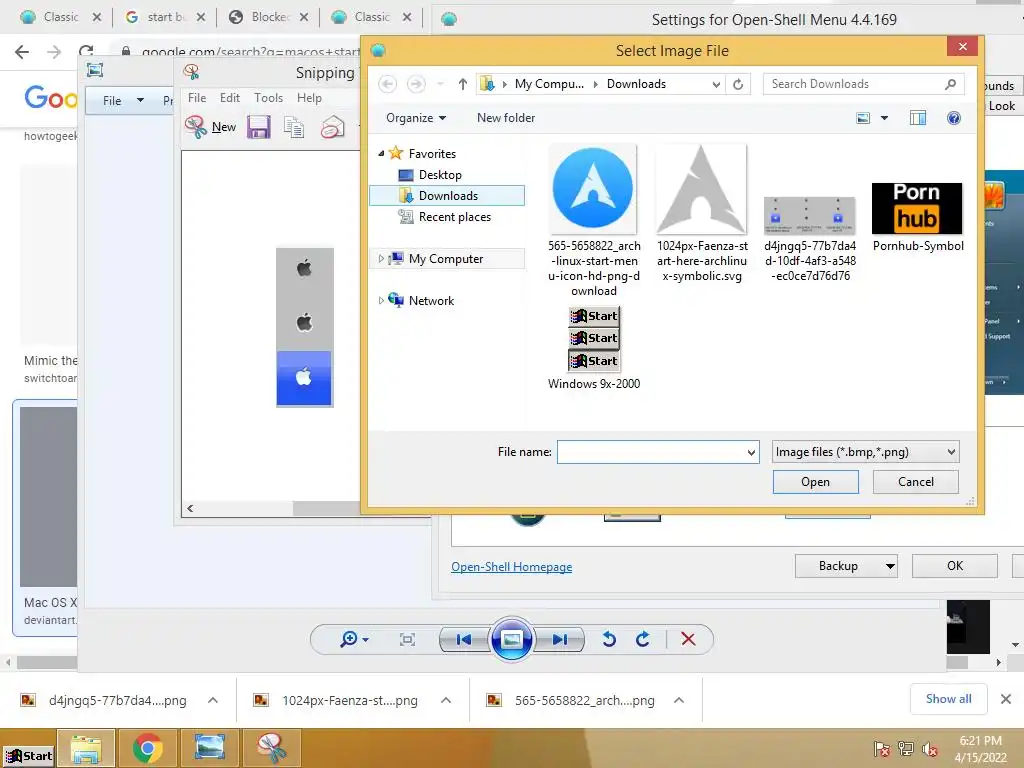The height and width of the screenshot is (768, 1024).
Task: Open the File name history dropdown
Action: (751, 452)
